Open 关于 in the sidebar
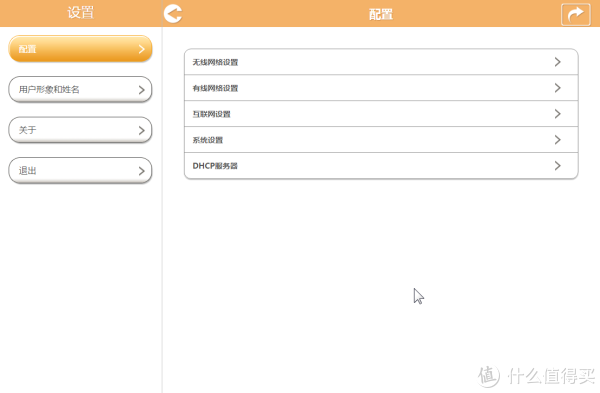Screen dimensions: 600x393 [80, 130]
